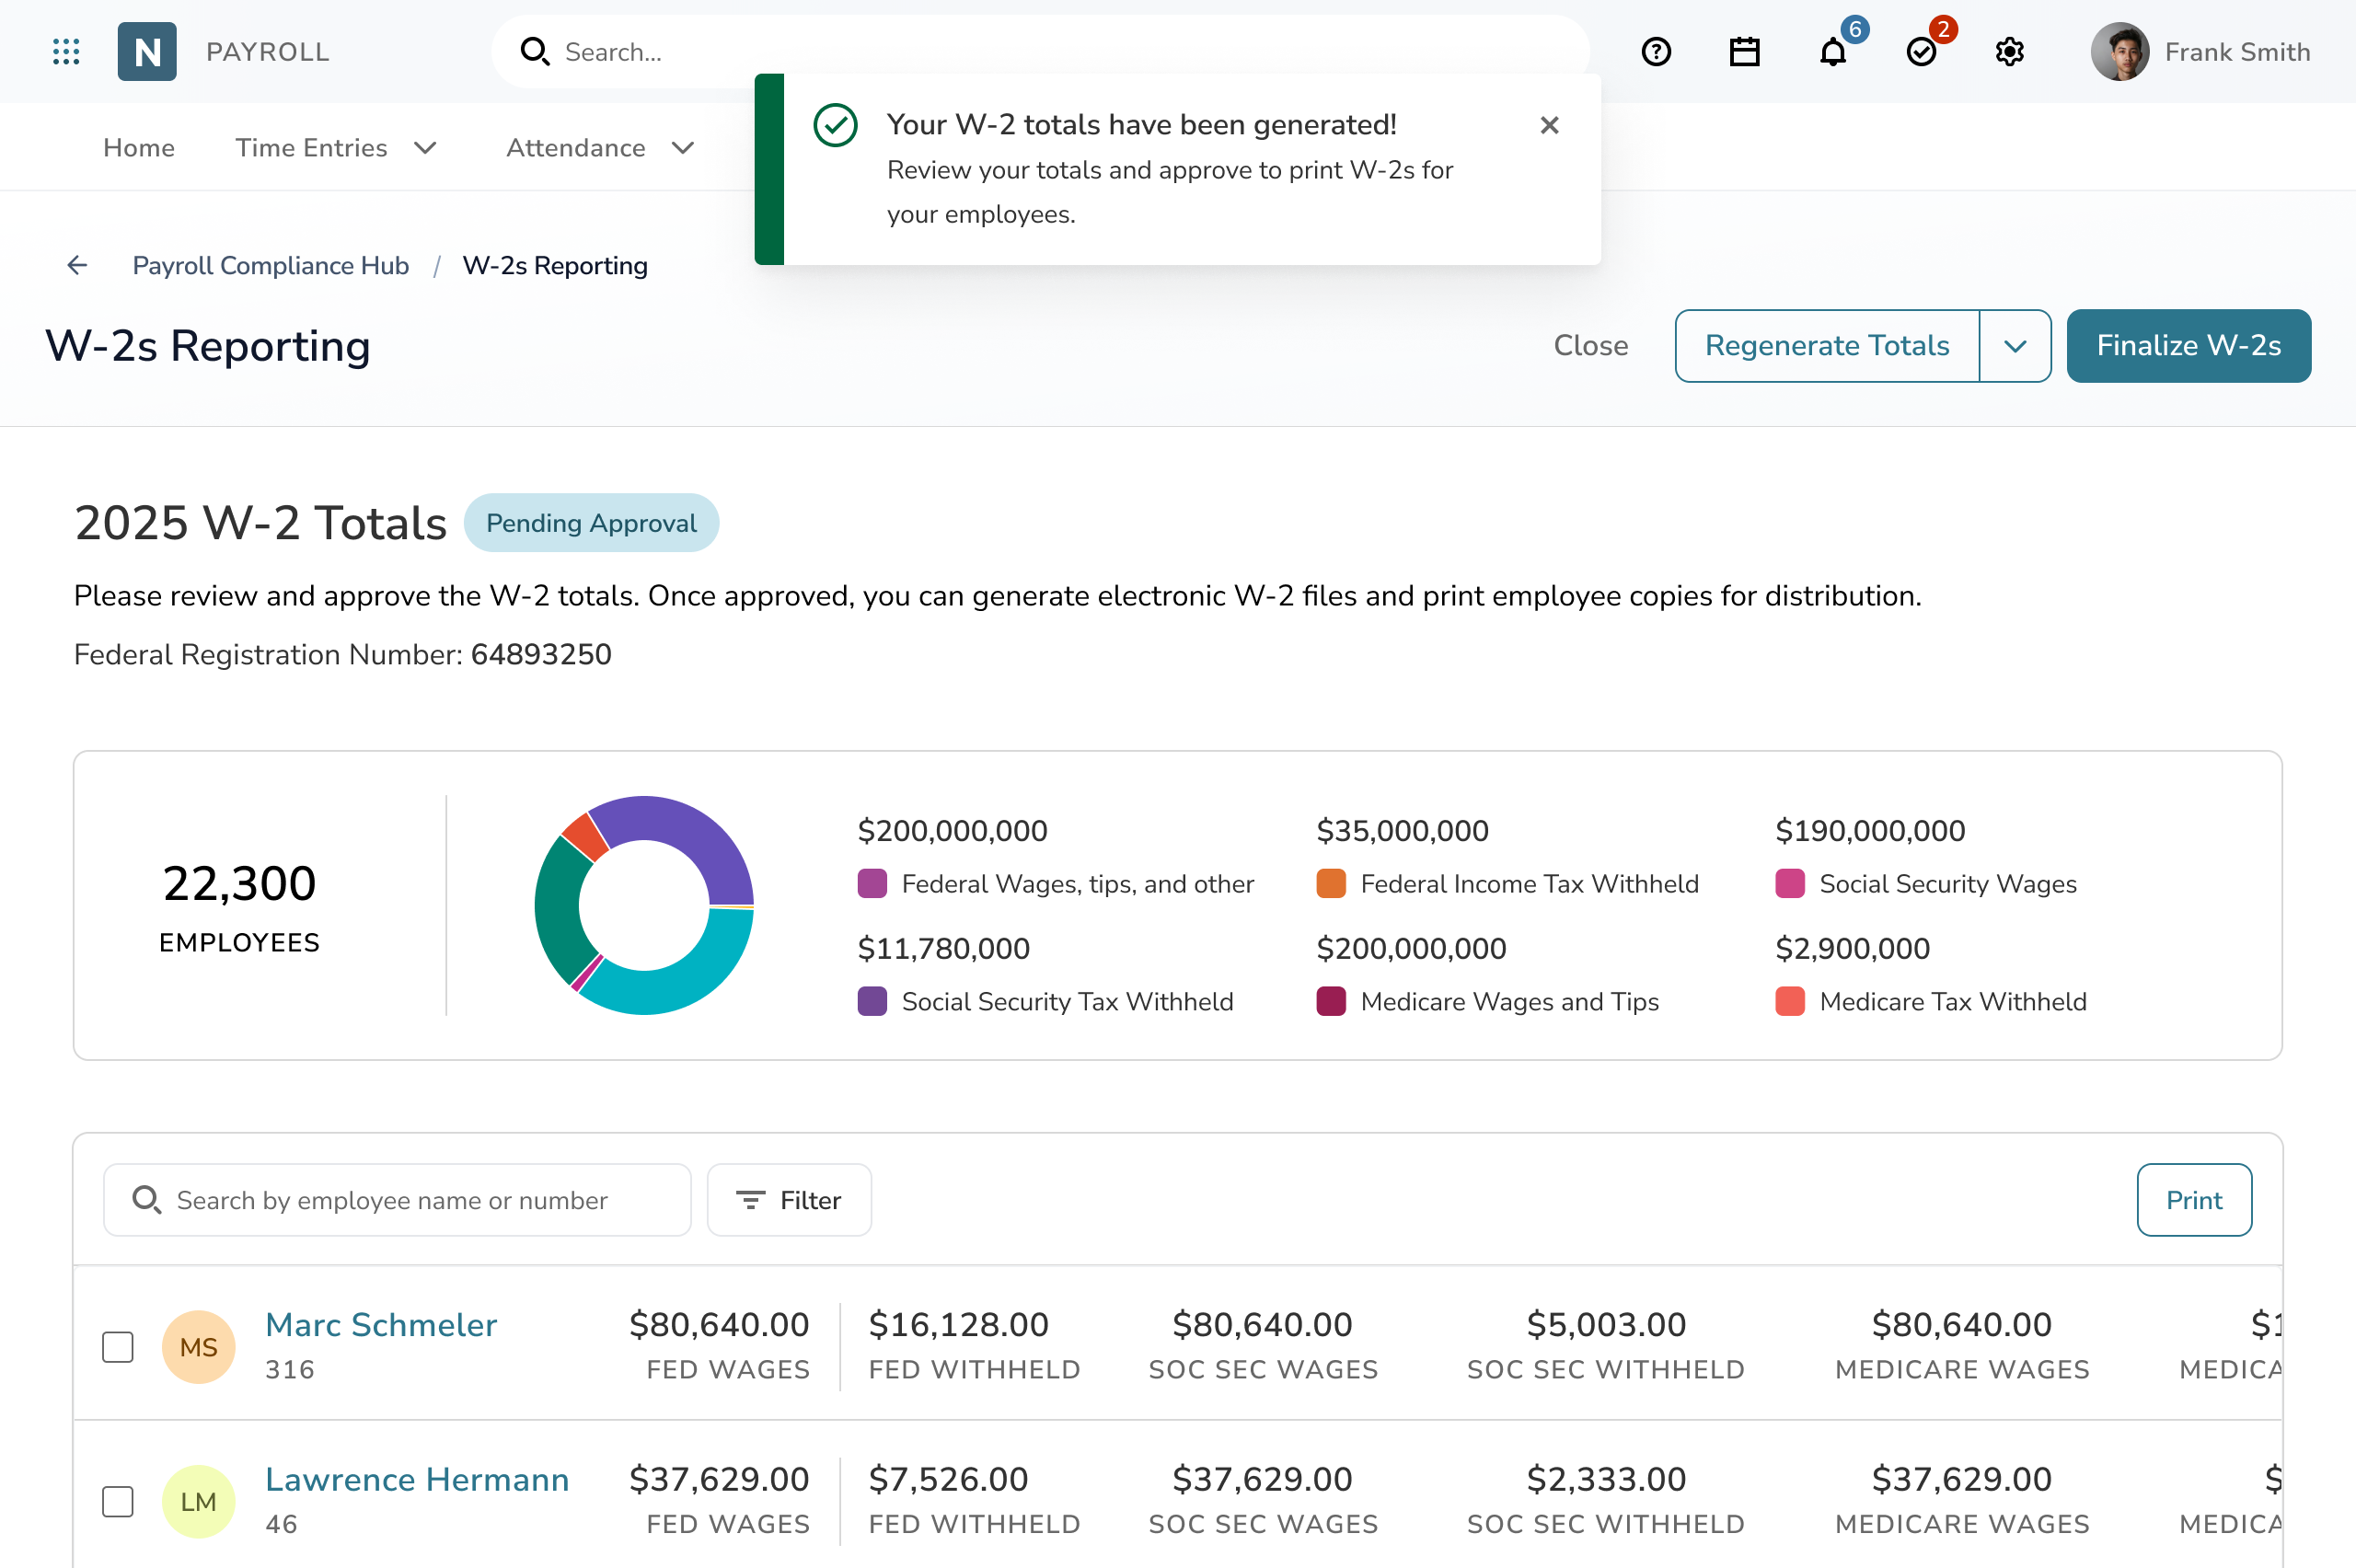Open the Filter options in the employee table
The height and width of the screenshot is (1568, 2356).
tap(789, 1200)
